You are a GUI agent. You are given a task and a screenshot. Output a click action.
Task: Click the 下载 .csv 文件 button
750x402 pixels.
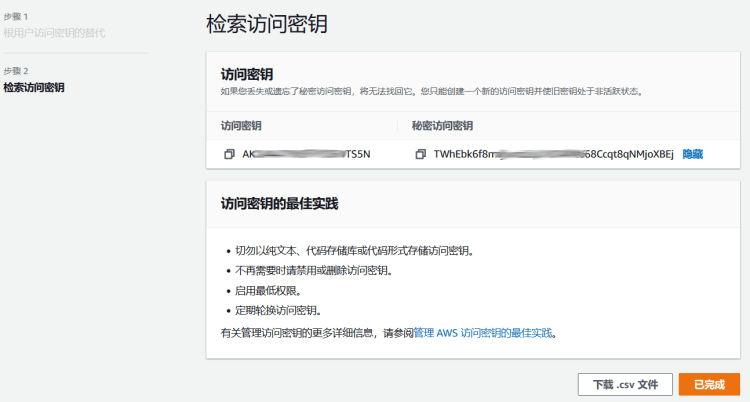[x=625, y=384]
